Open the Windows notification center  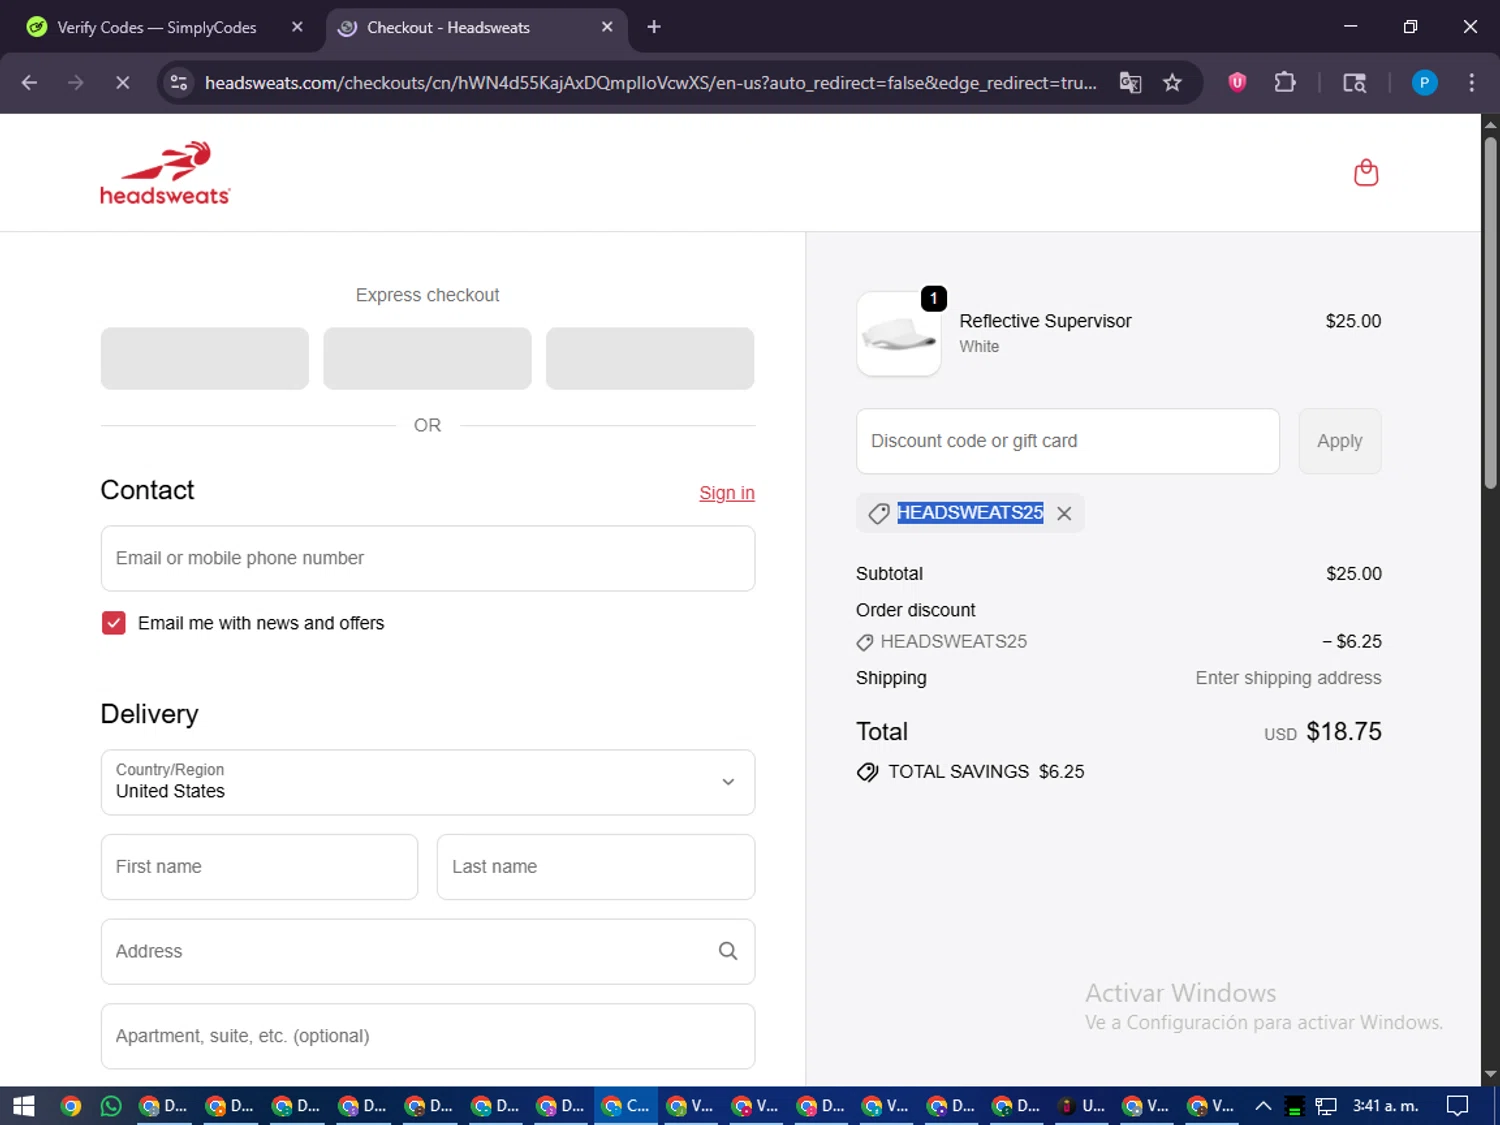click(x=1458, y=1106)
